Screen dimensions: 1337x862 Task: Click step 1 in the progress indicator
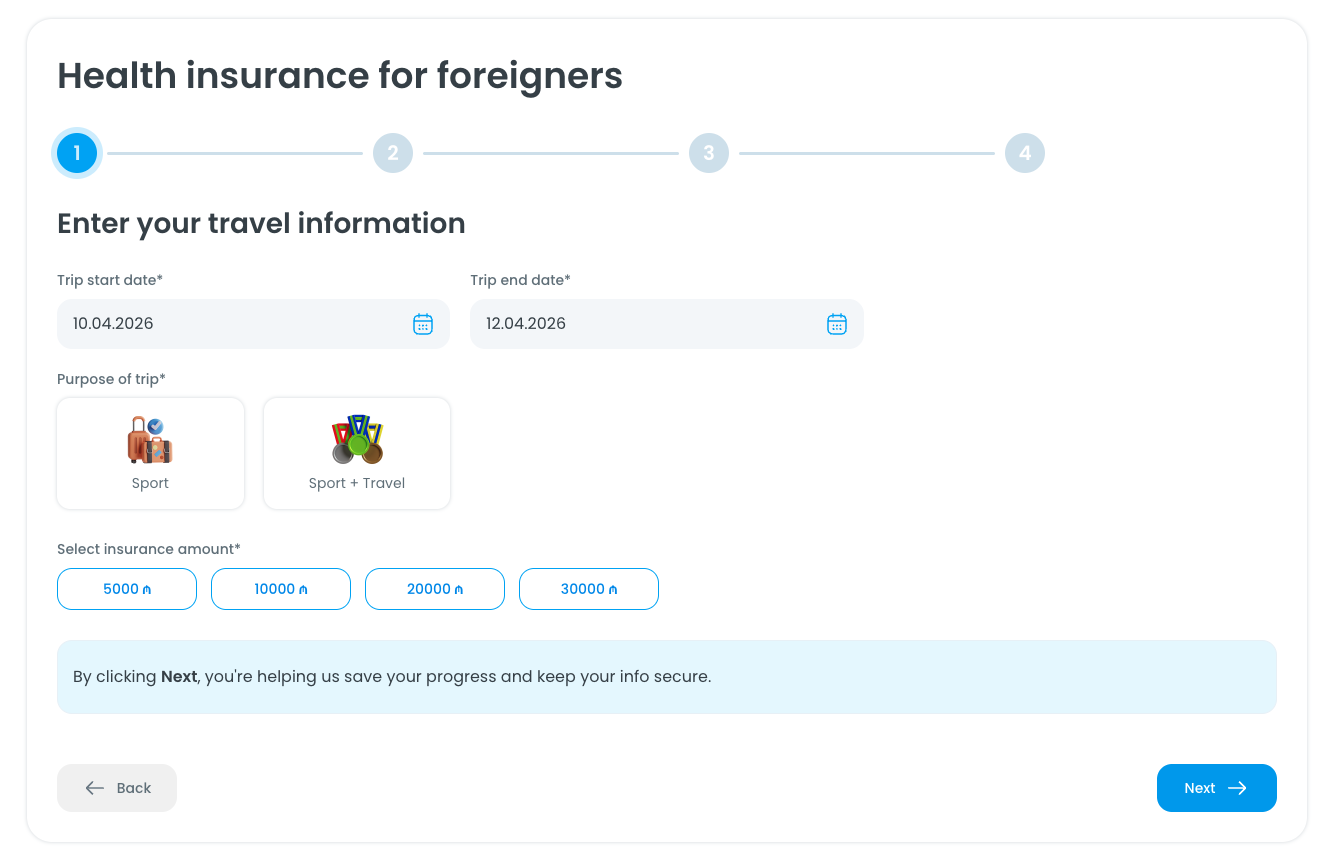click(77, 153)
